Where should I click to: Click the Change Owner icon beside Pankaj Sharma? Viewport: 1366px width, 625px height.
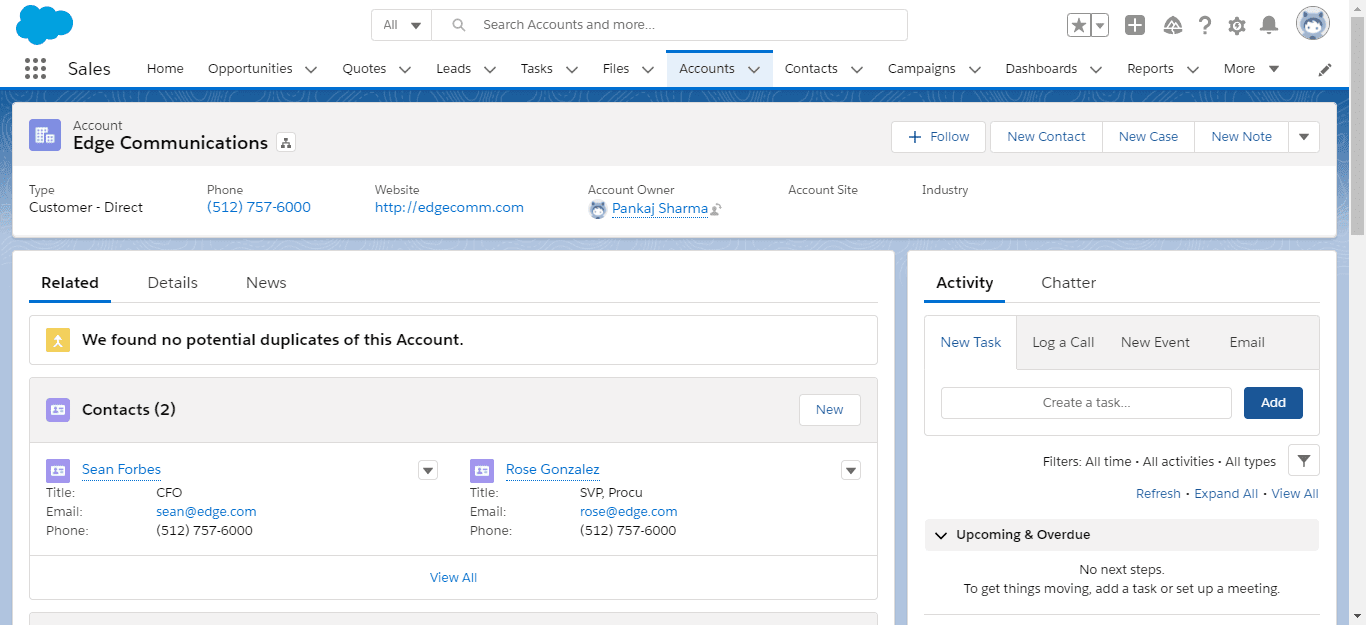(716, 209)
